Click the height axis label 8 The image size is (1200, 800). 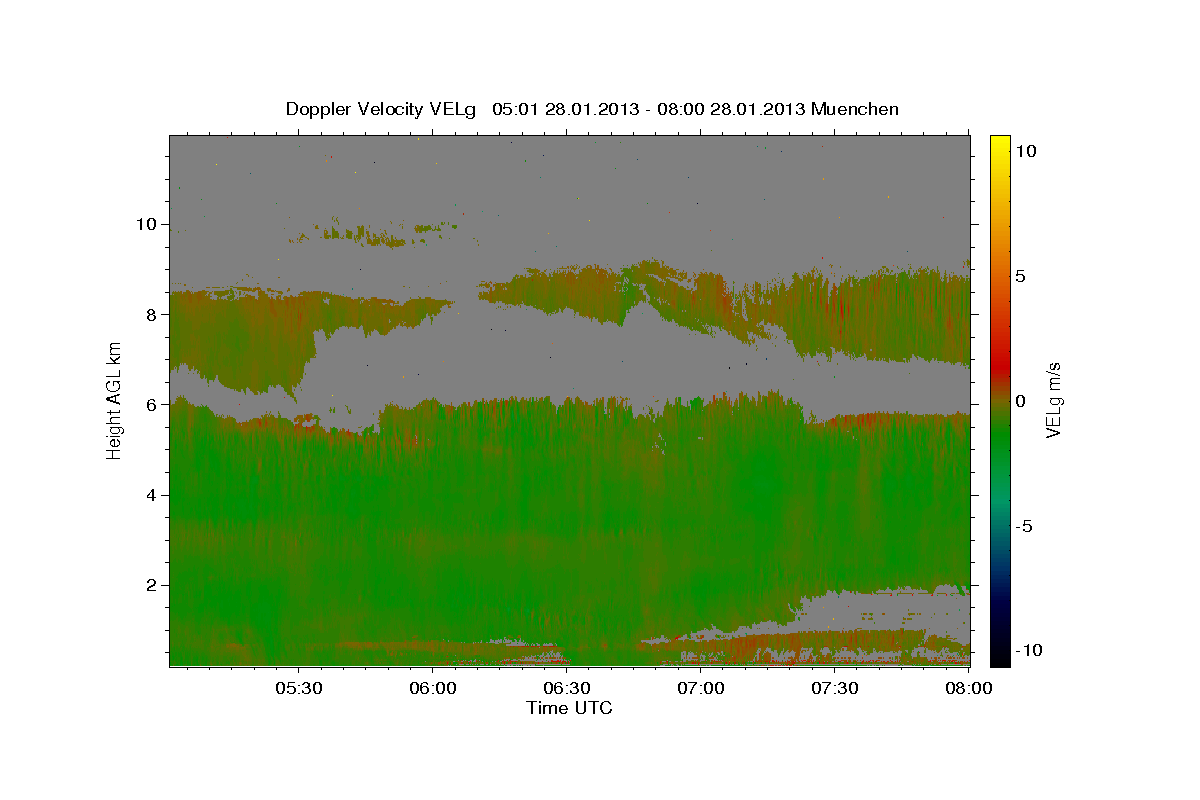(151, 314)
